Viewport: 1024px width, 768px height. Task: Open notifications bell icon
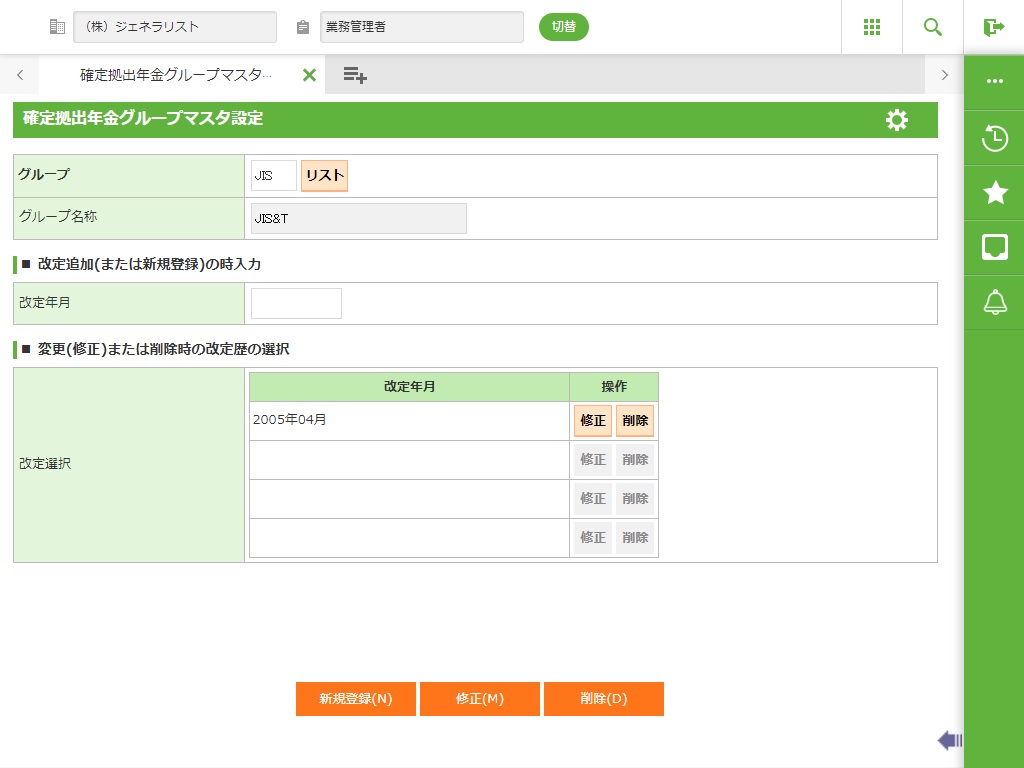994,302
